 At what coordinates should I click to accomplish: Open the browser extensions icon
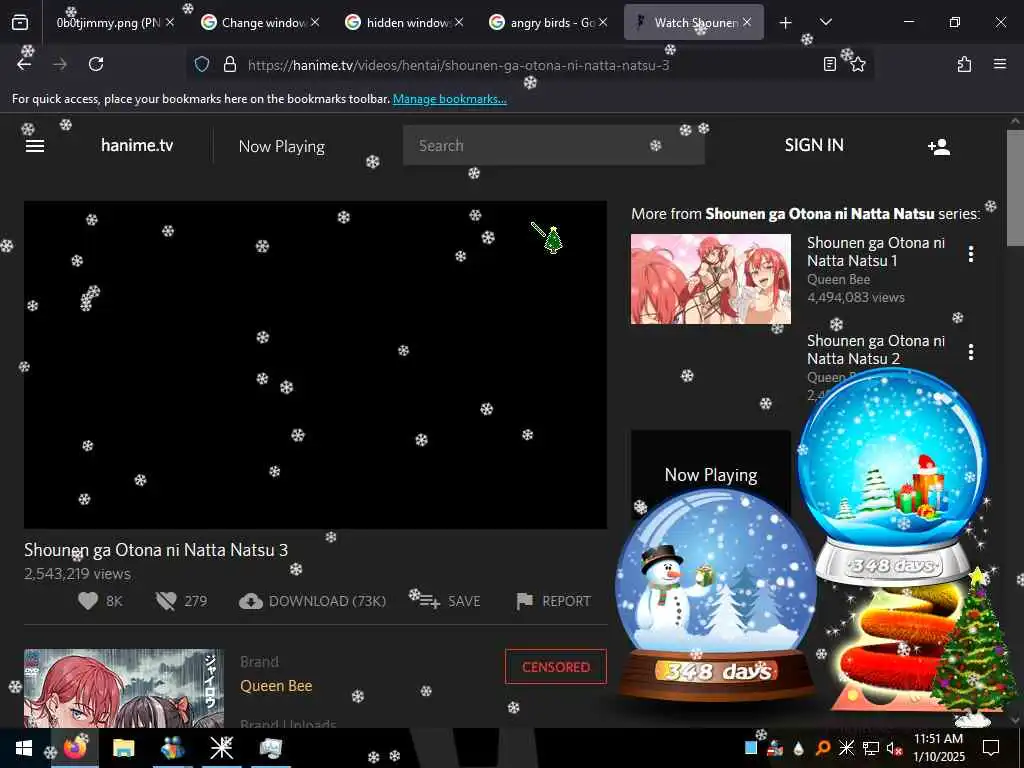click(964, 64)
